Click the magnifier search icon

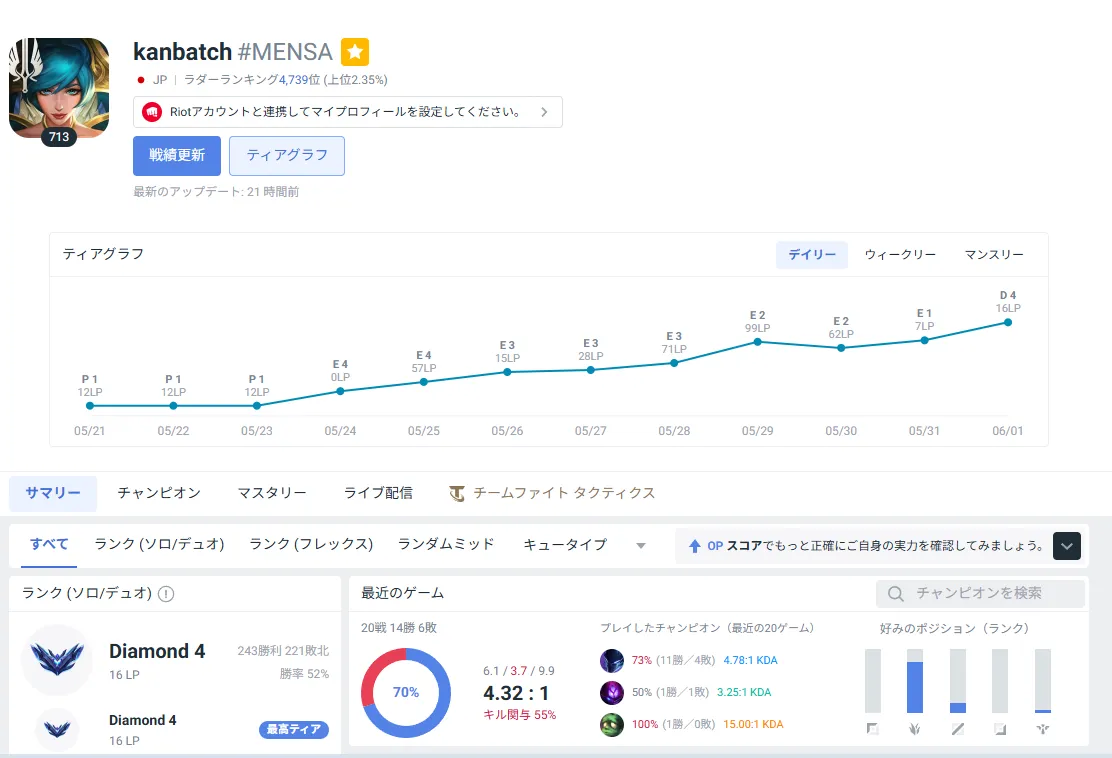tap(896, 593)
